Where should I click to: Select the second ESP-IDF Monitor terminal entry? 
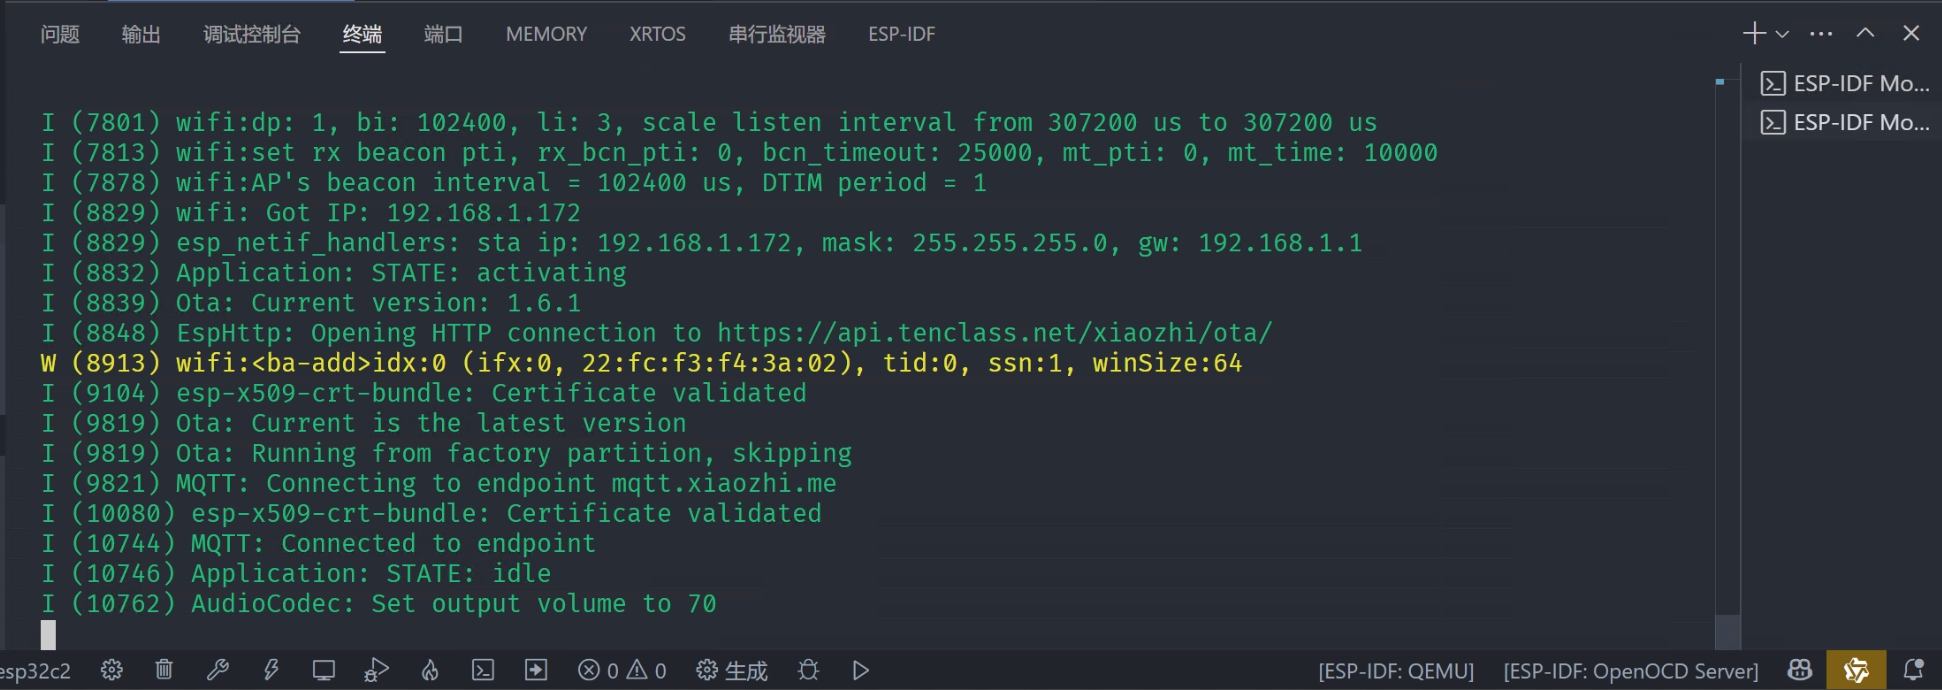point(1845,122)
